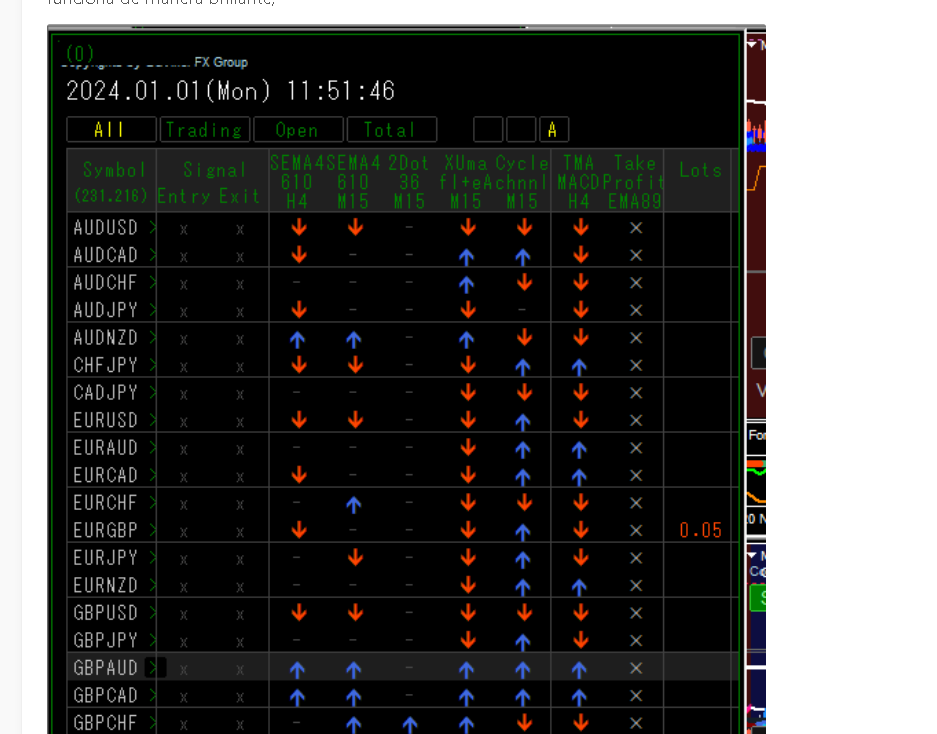Image resolution: width=937 pixels, height=734 pixels.
Task: Toggle GBPAUD Take Profit X mark
Action: click(636, 668)
